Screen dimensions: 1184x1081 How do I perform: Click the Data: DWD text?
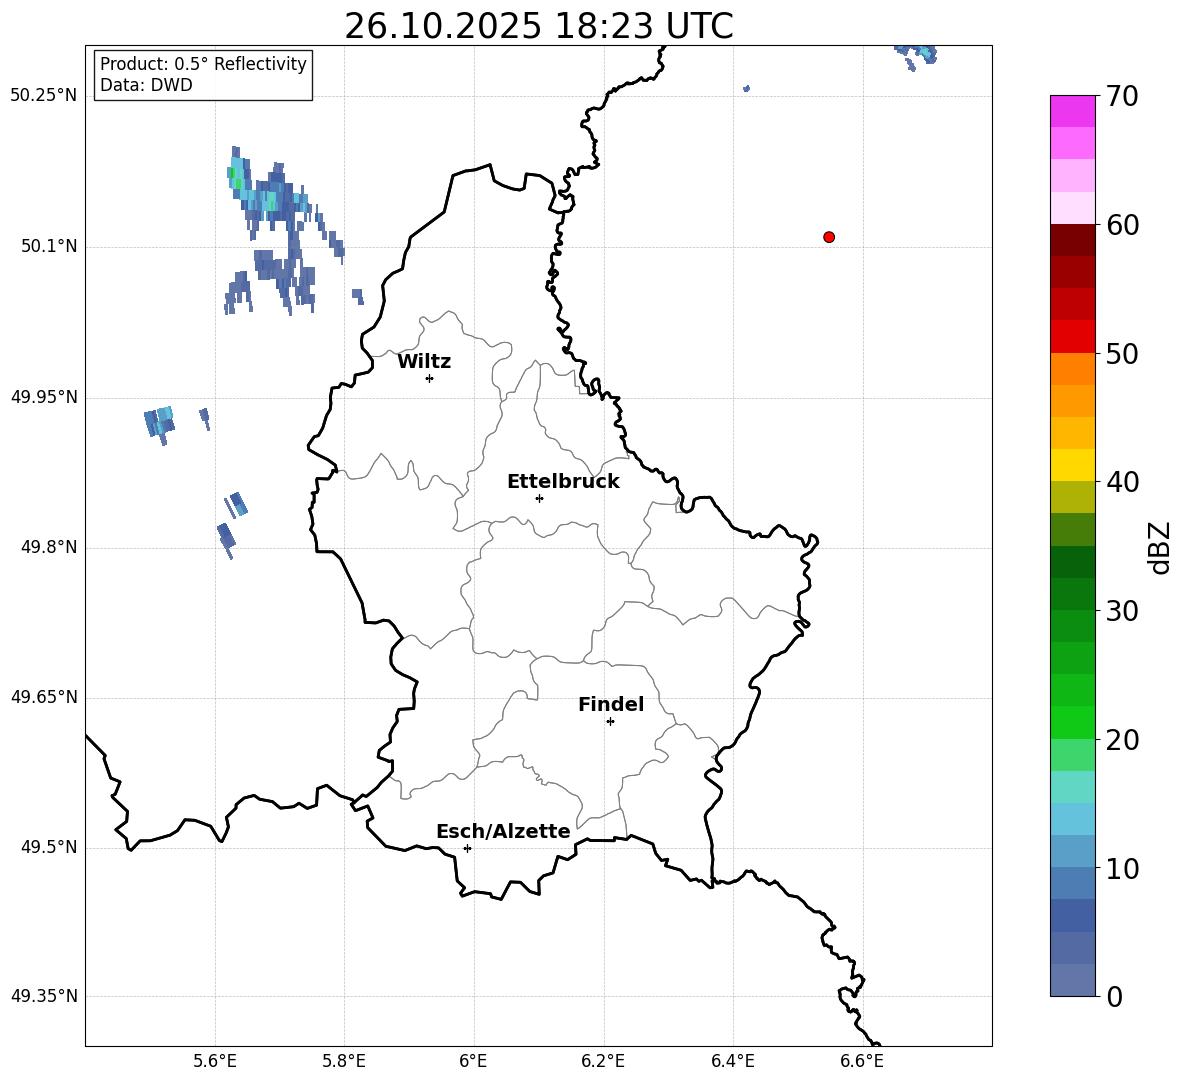[146, 85]
